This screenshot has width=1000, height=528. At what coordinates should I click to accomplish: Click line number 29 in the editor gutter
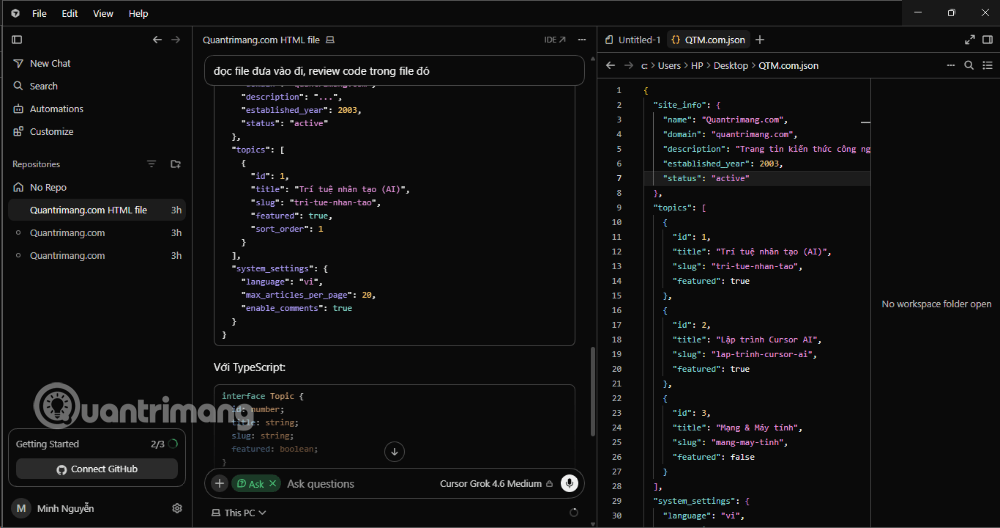click(616, 501)
